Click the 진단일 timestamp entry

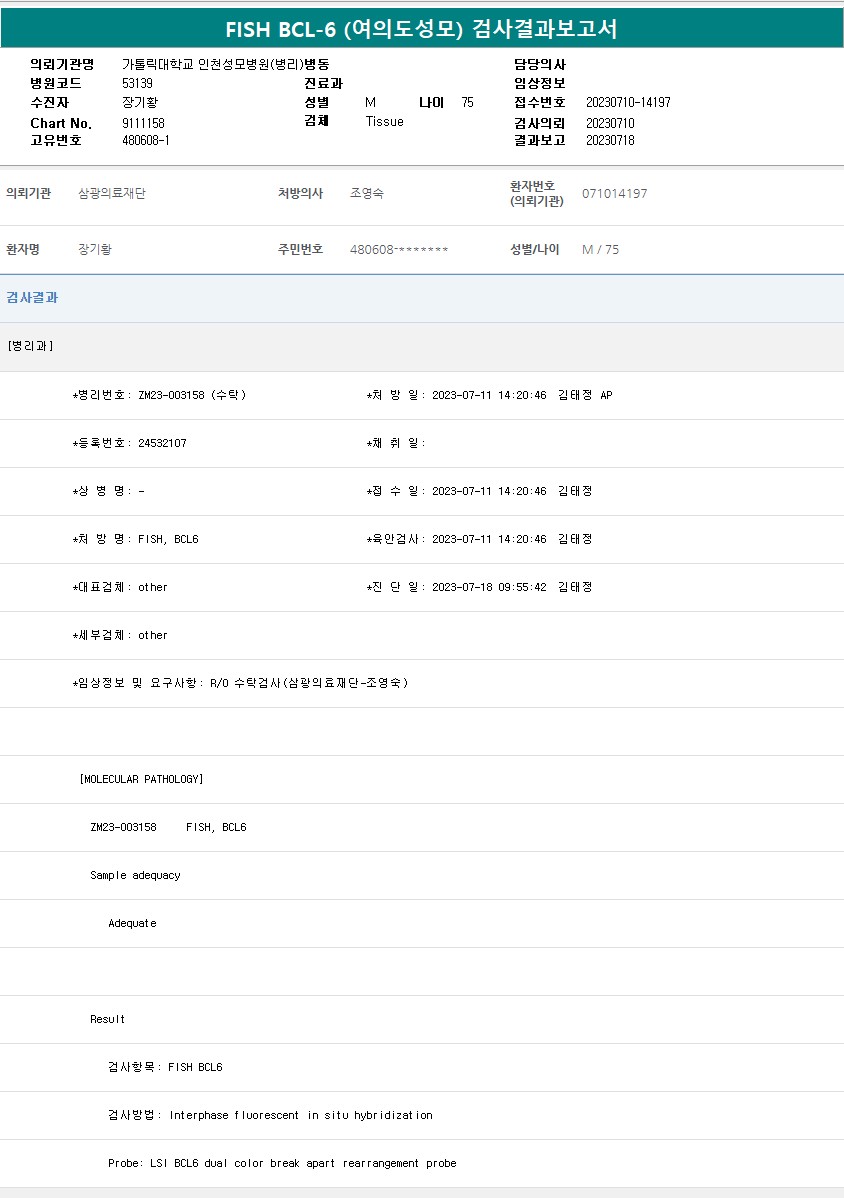(479, 587)
